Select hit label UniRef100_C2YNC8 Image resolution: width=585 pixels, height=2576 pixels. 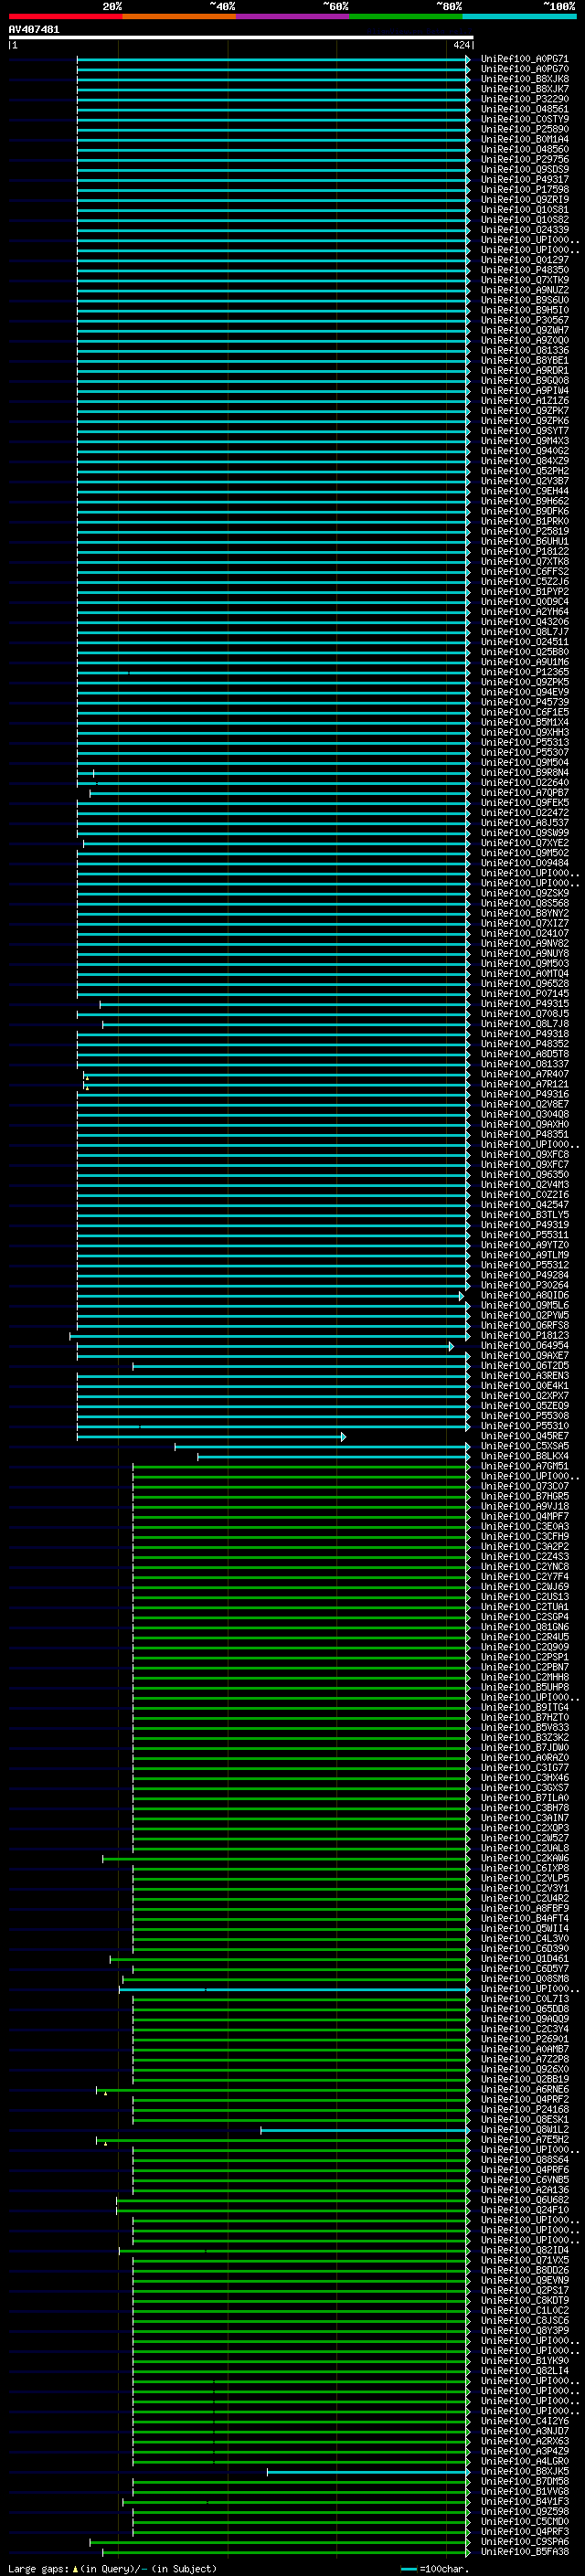[x=525, y=1566]
